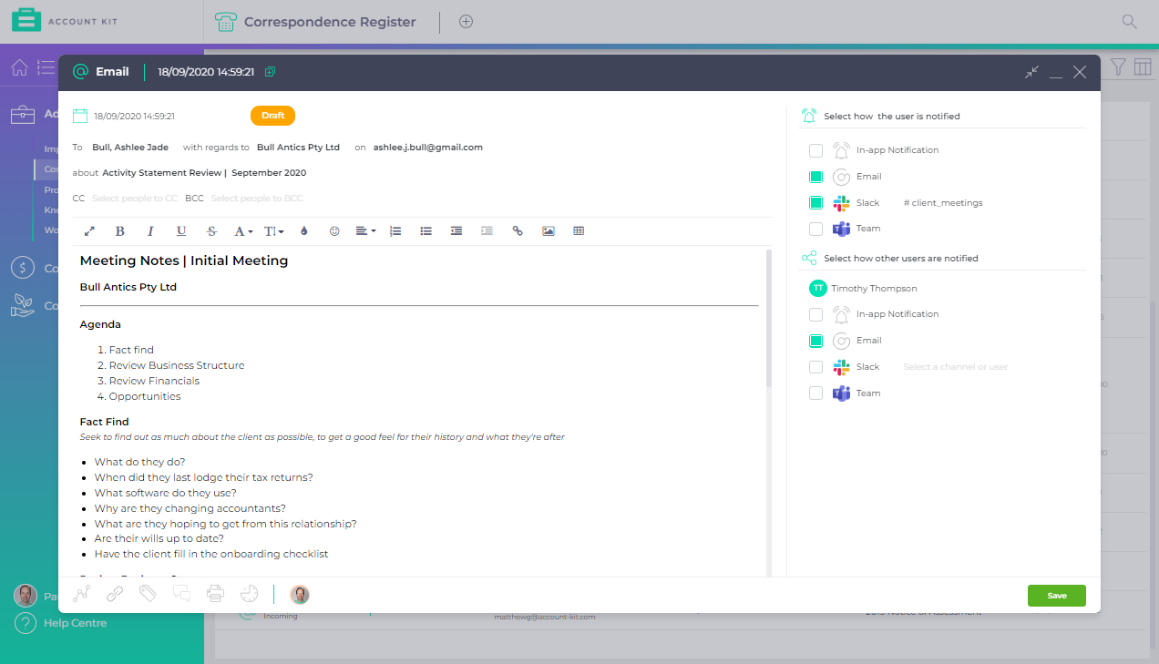Screen dimensions: 1159x664
Task: Open the print option for this correspondence
Action: 215,594
